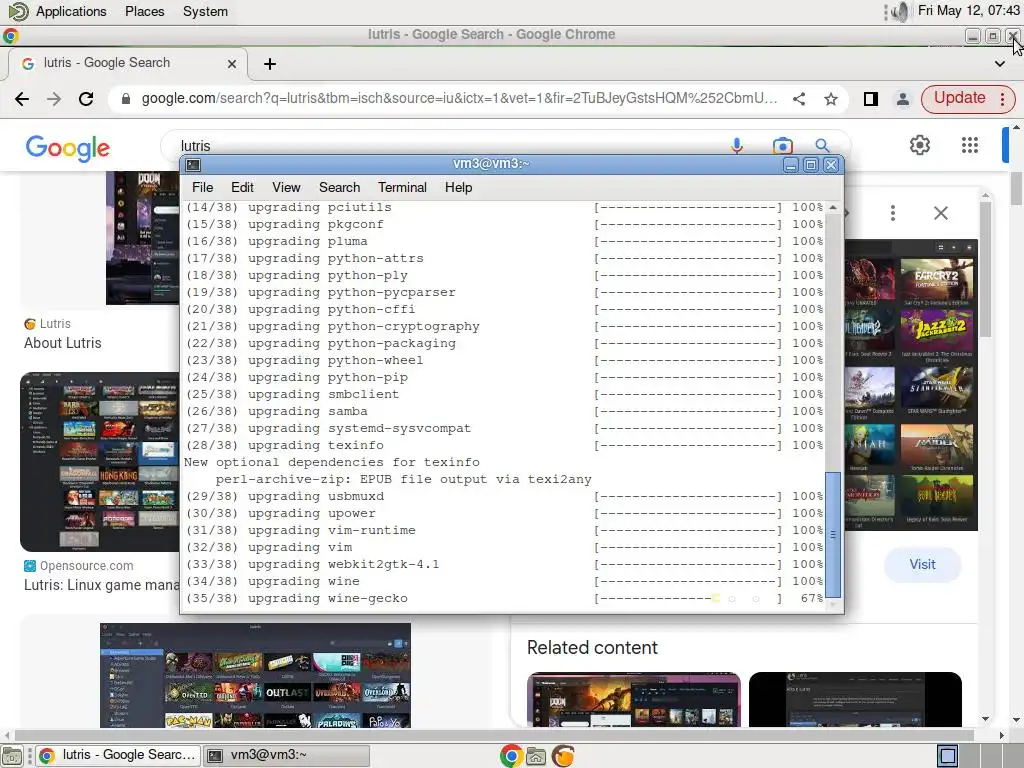Click the share icon in address bar
The width and height of the screenshot is (1024, 768).
coord(799,99)
